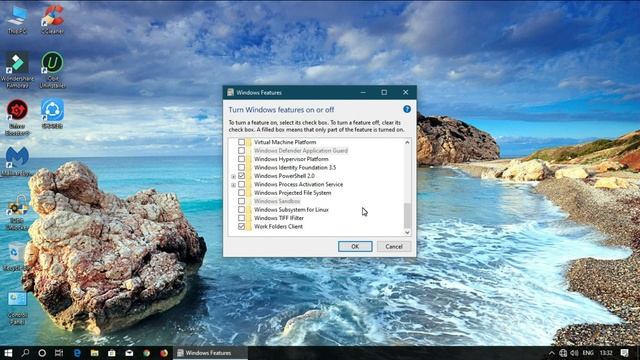Open Microsoft Store from taskbar
This screenshot has width=640, height=360.
111,353
